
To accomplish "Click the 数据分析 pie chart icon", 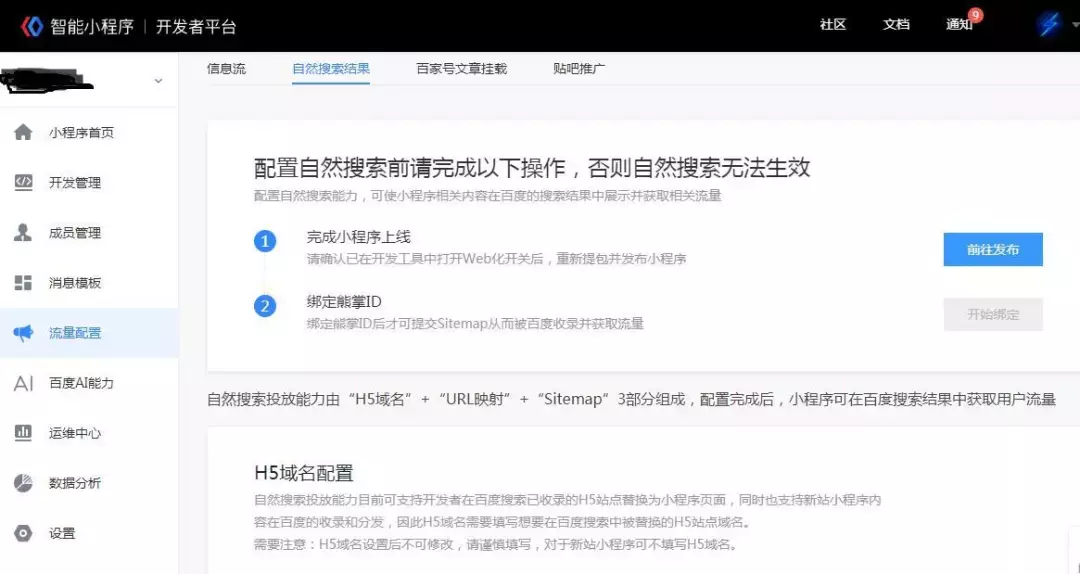I will coord(23,483).
